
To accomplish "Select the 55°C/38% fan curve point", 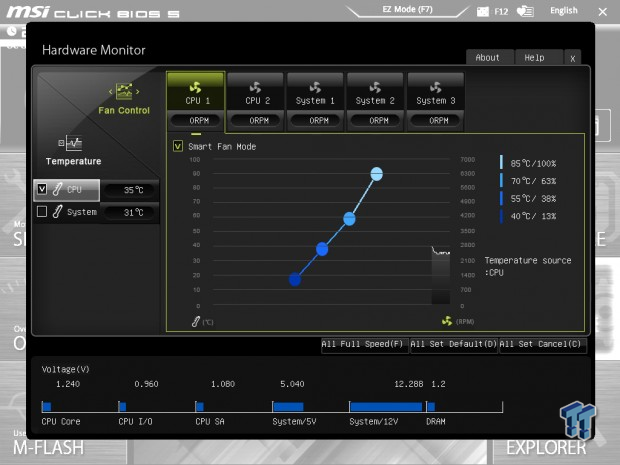I will pos(322,249).
